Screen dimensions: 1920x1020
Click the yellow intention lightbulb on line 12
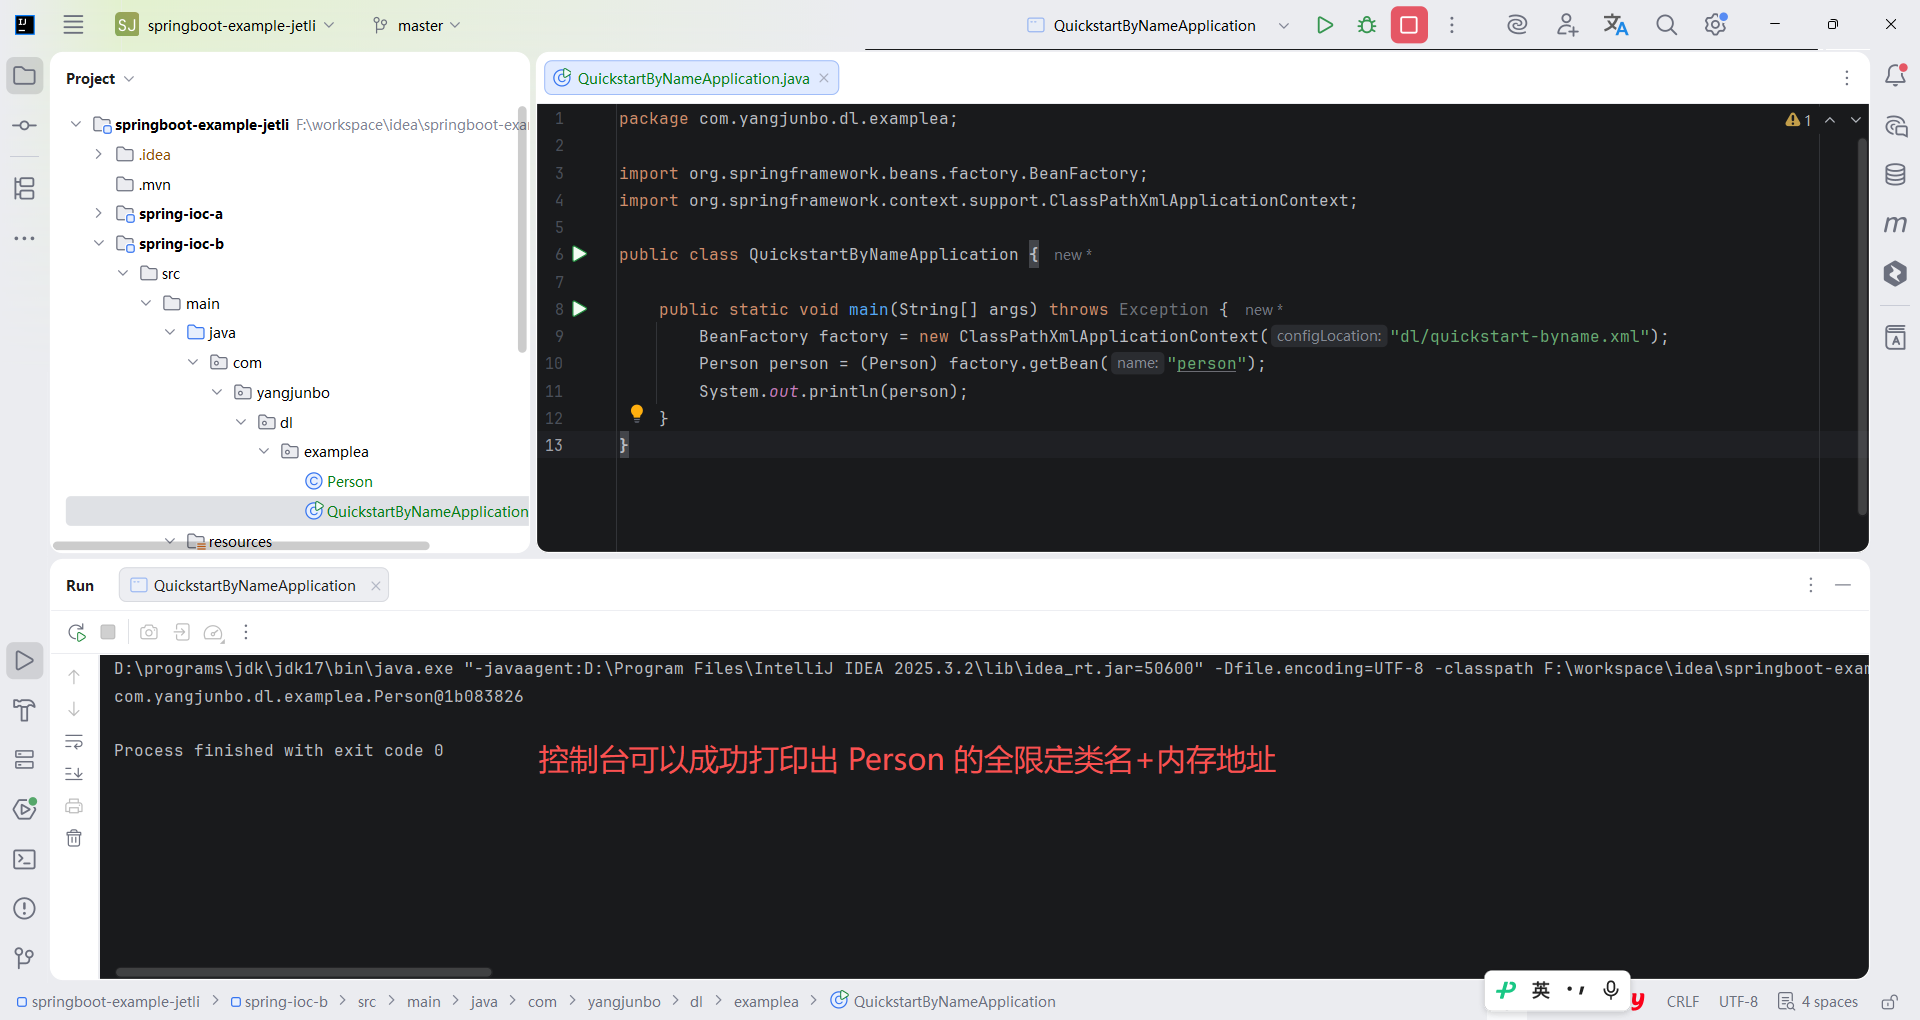click(637, 413)
